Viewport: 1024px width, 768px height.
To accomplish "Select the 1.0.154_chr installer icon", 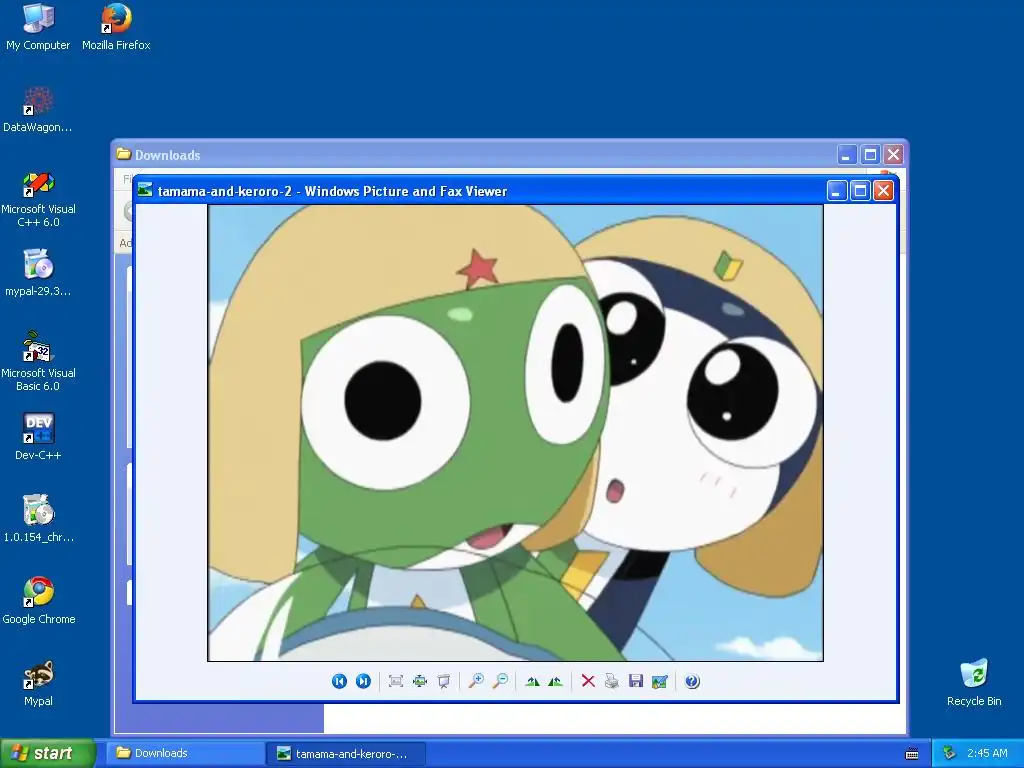I will [x=38, y=519].
